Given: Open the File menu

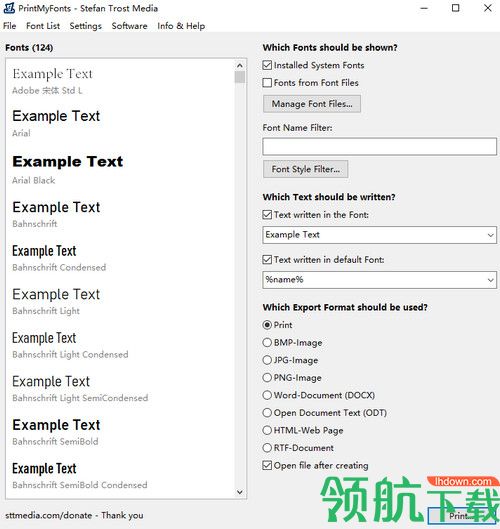Looking at the screenshot, I should click(x=9, y=26).
